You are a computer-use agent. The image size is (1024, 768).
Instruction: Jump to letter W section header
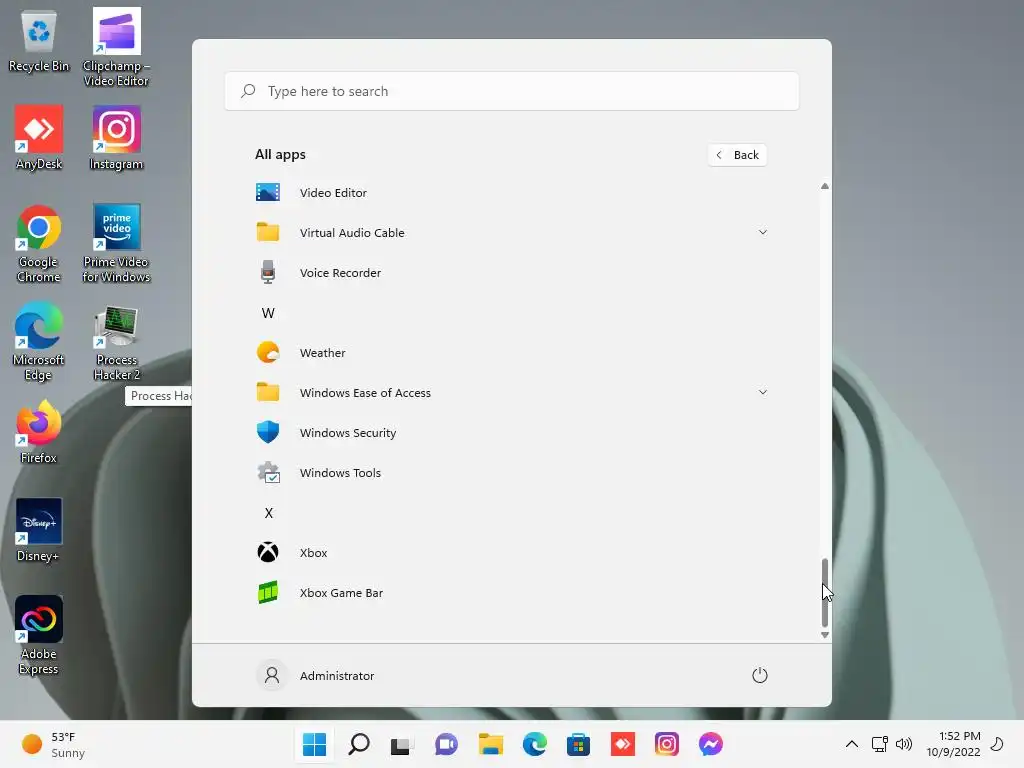(268, 313)
